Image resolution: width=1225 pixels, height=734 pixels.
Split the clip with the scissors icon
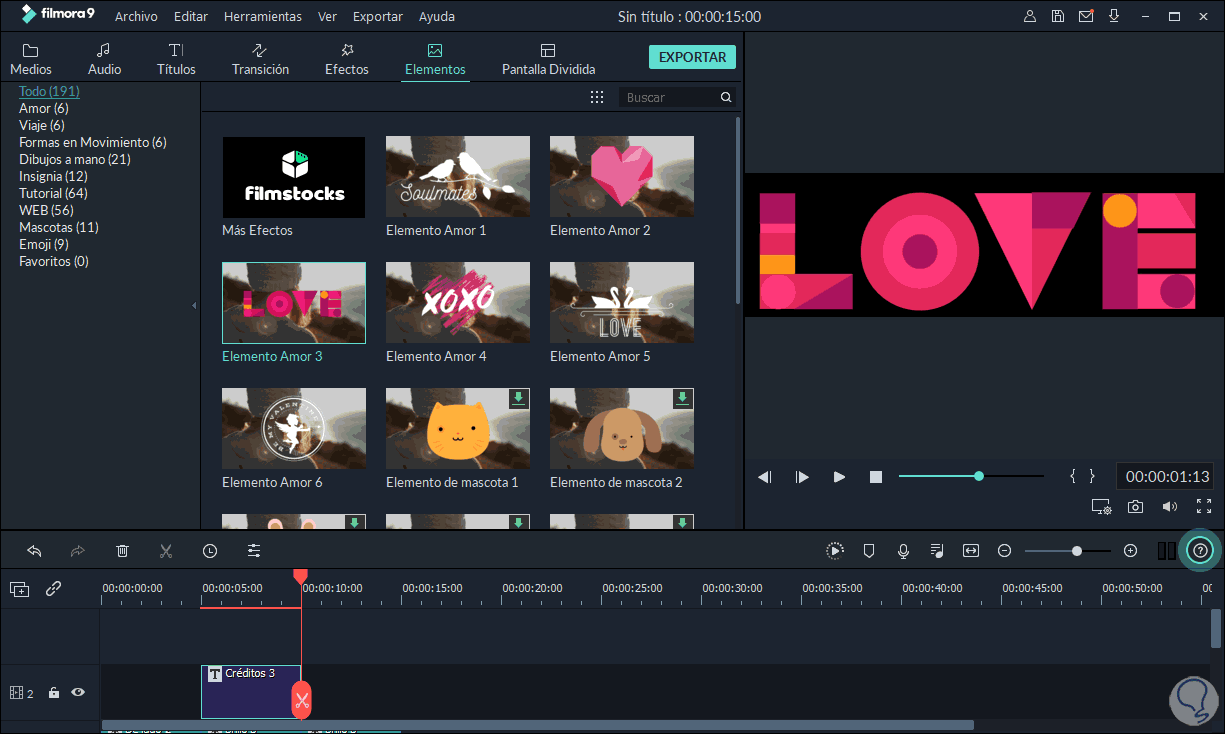(x=164, y=550)
